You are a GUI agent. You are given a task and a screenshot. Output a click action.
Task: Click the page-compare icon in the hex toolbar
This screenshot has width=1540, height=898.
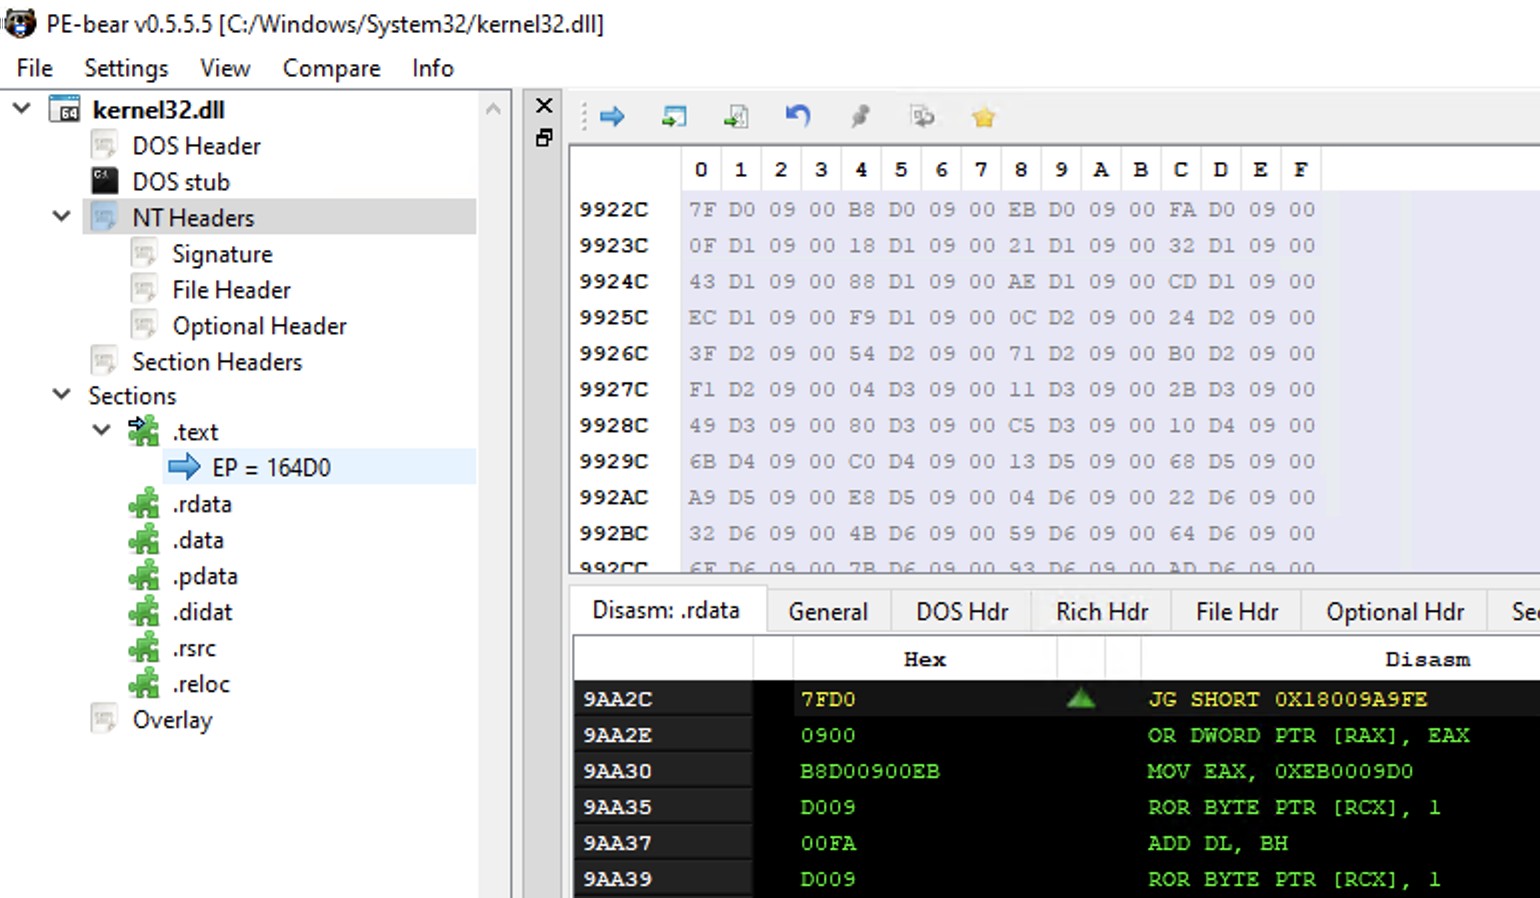click(x=922, y=116)
